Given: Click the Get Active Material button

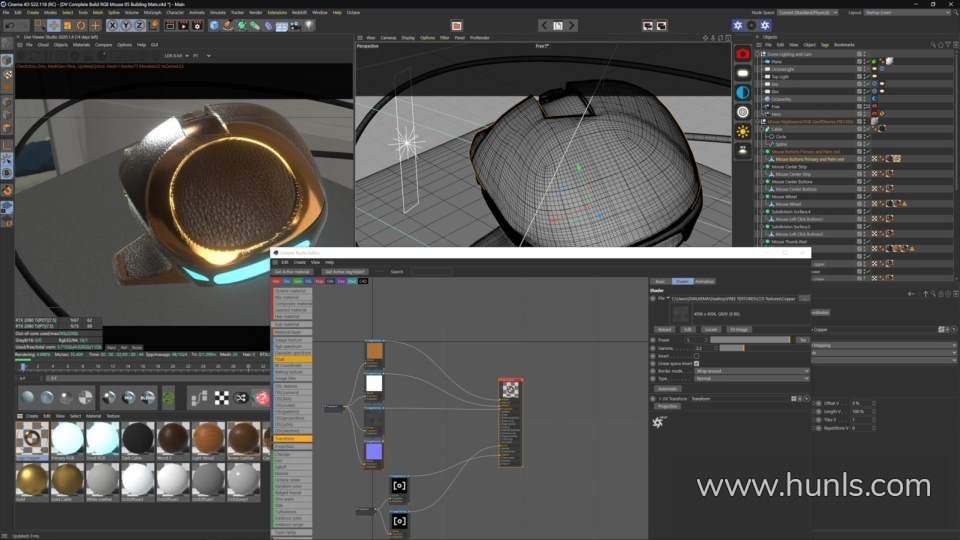Looking at the screenshot, I should coord(293,271).
